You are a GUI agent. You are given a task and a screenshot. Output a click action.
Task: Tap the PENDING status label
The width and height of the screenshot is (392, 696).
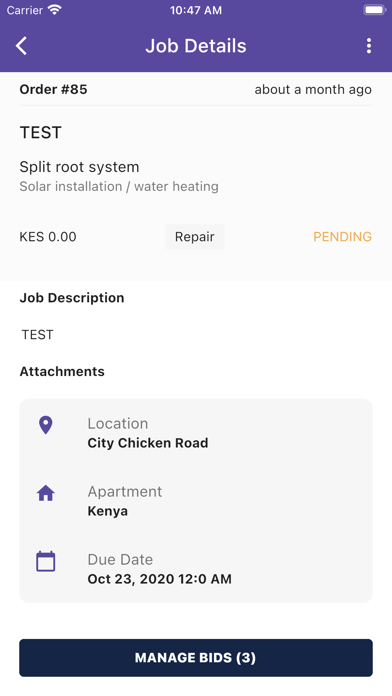[342, 237]
